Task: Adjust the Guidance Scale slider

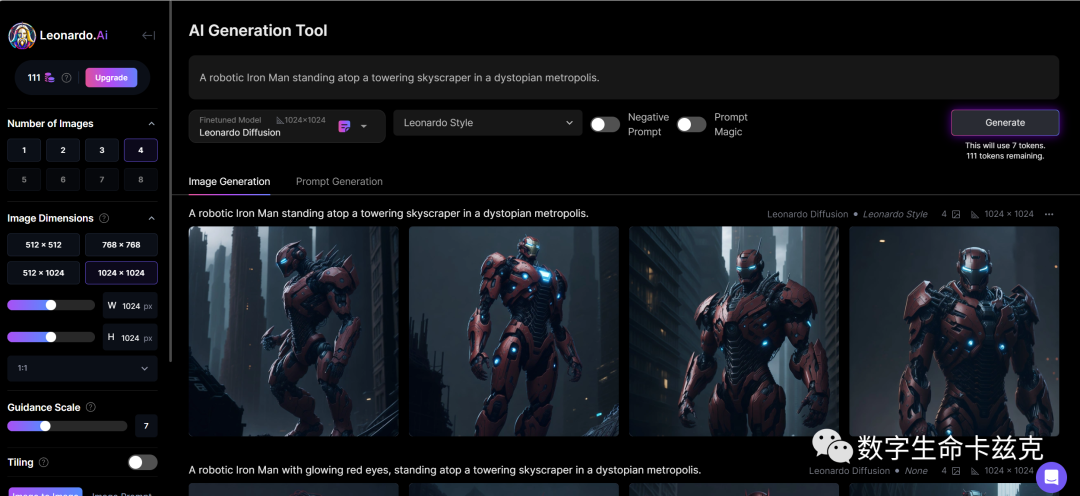Action: (45, 426)
